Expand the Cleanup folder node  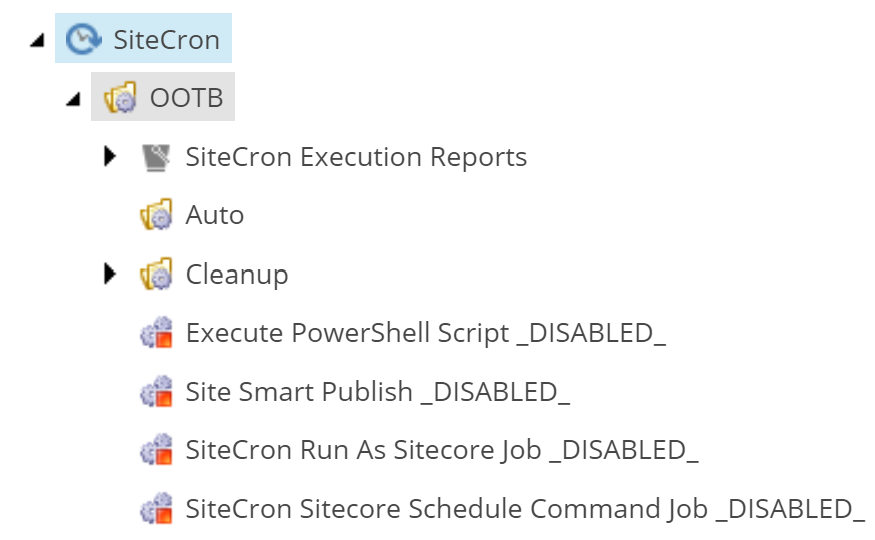[x=110, y=273]
